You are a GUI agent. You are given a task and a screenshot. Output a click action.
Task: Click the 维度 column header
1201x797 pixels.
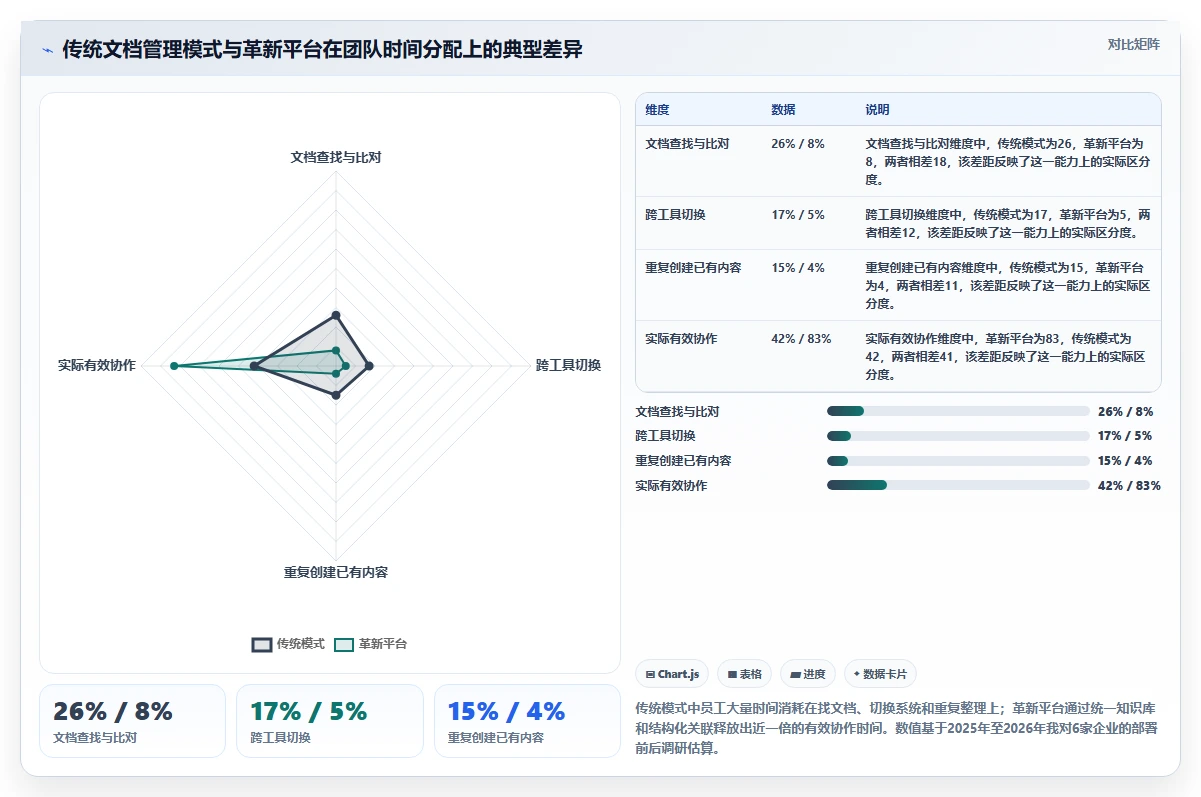pyautogui.click(x=657, y=110)
